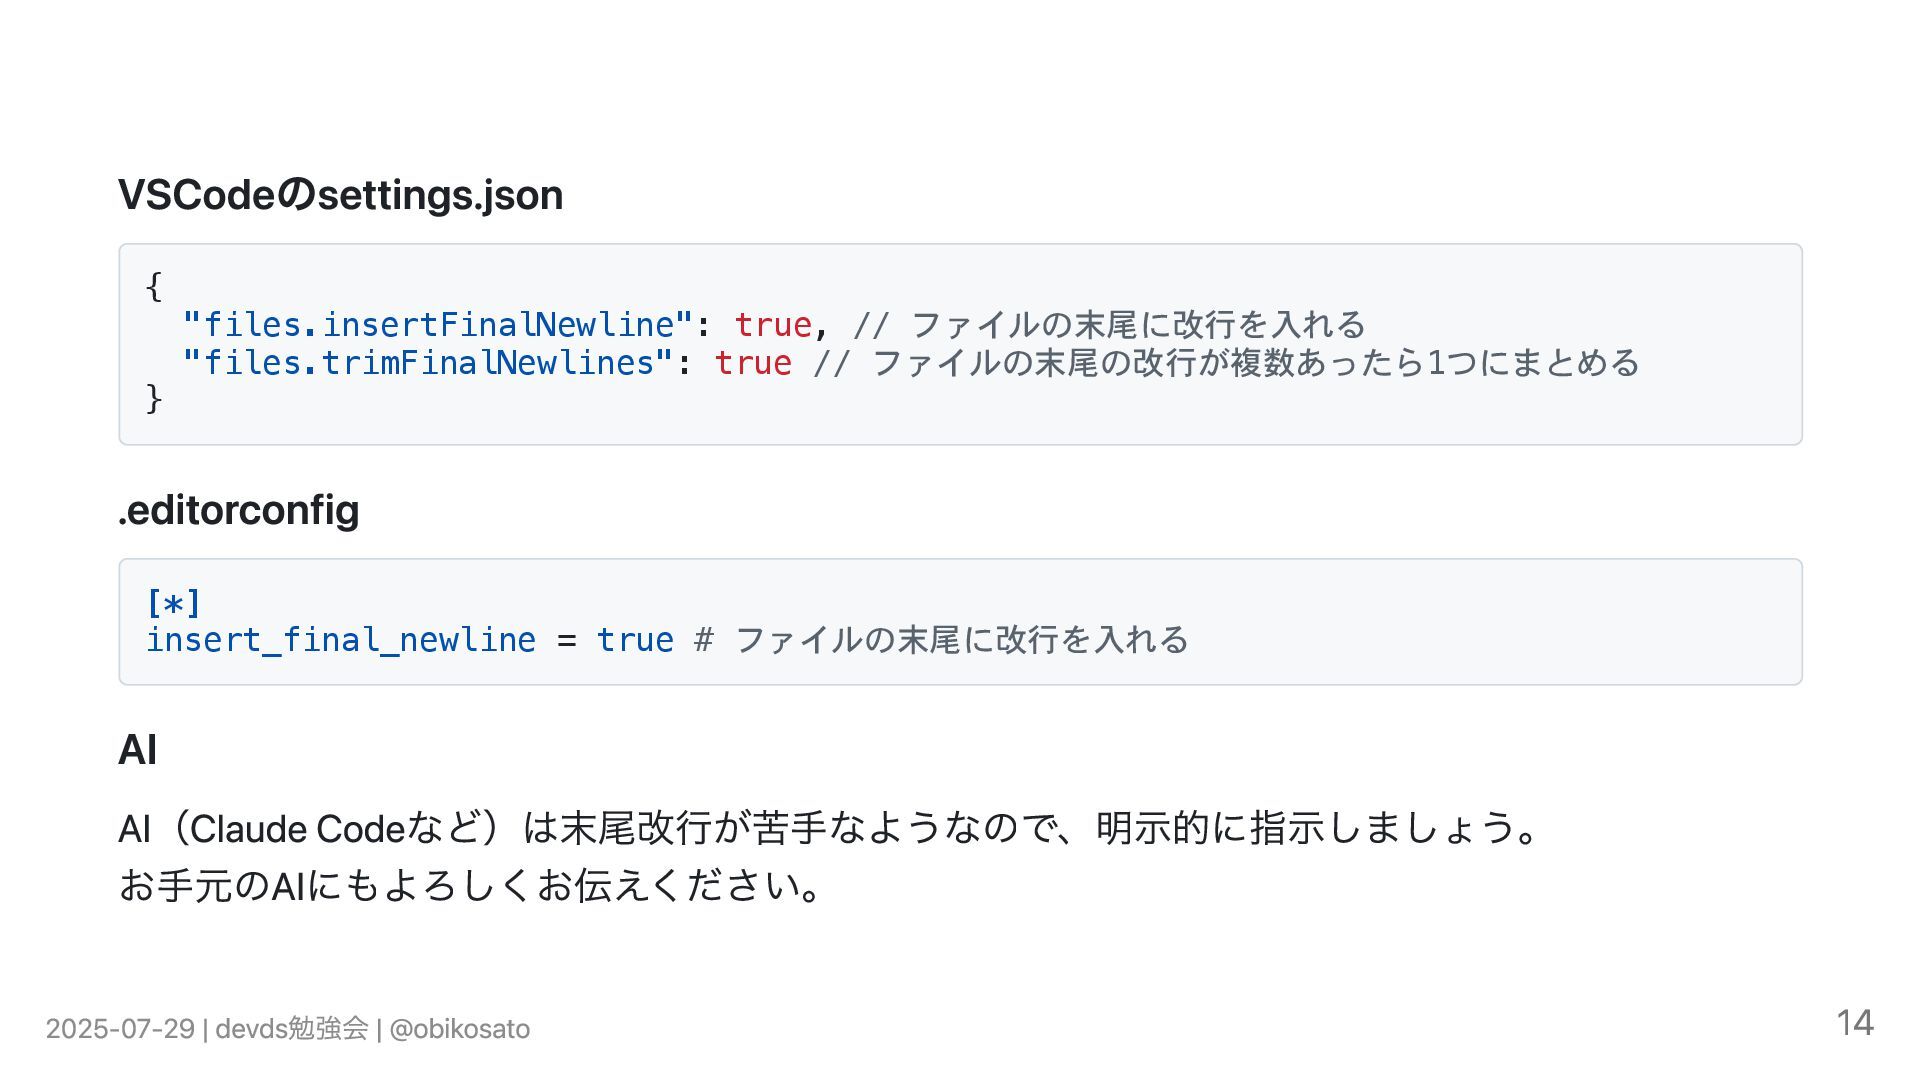This screenshot has width=1920, height=1080.
Task: Click the opening curly brace in JSON block
Action: pos(154,287)
